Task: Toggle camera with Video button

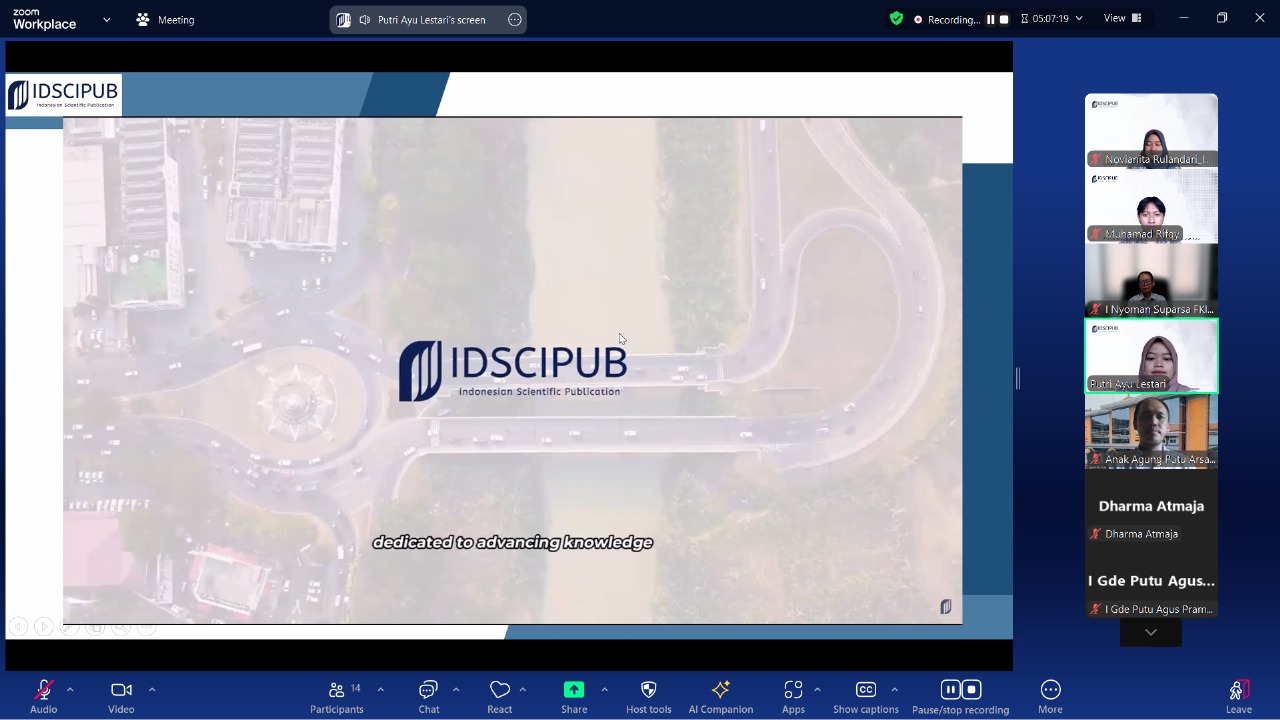Action: coord(121,696)
